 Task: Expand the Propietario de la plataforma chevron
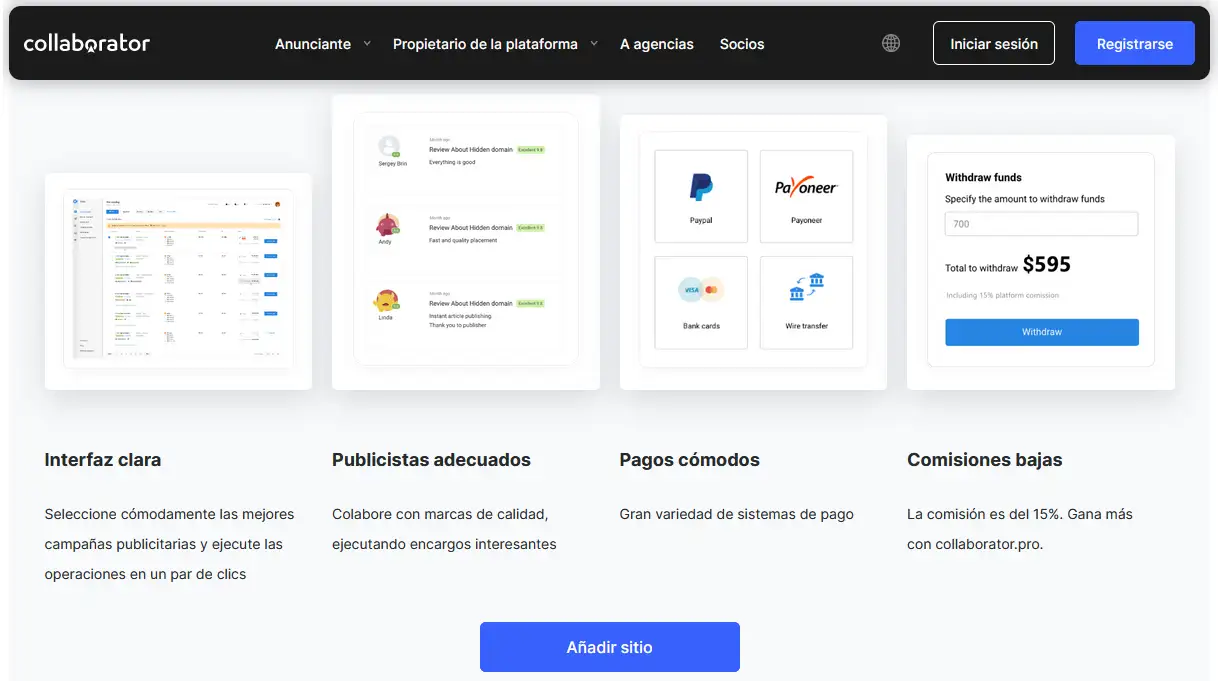tap(594, 44)
